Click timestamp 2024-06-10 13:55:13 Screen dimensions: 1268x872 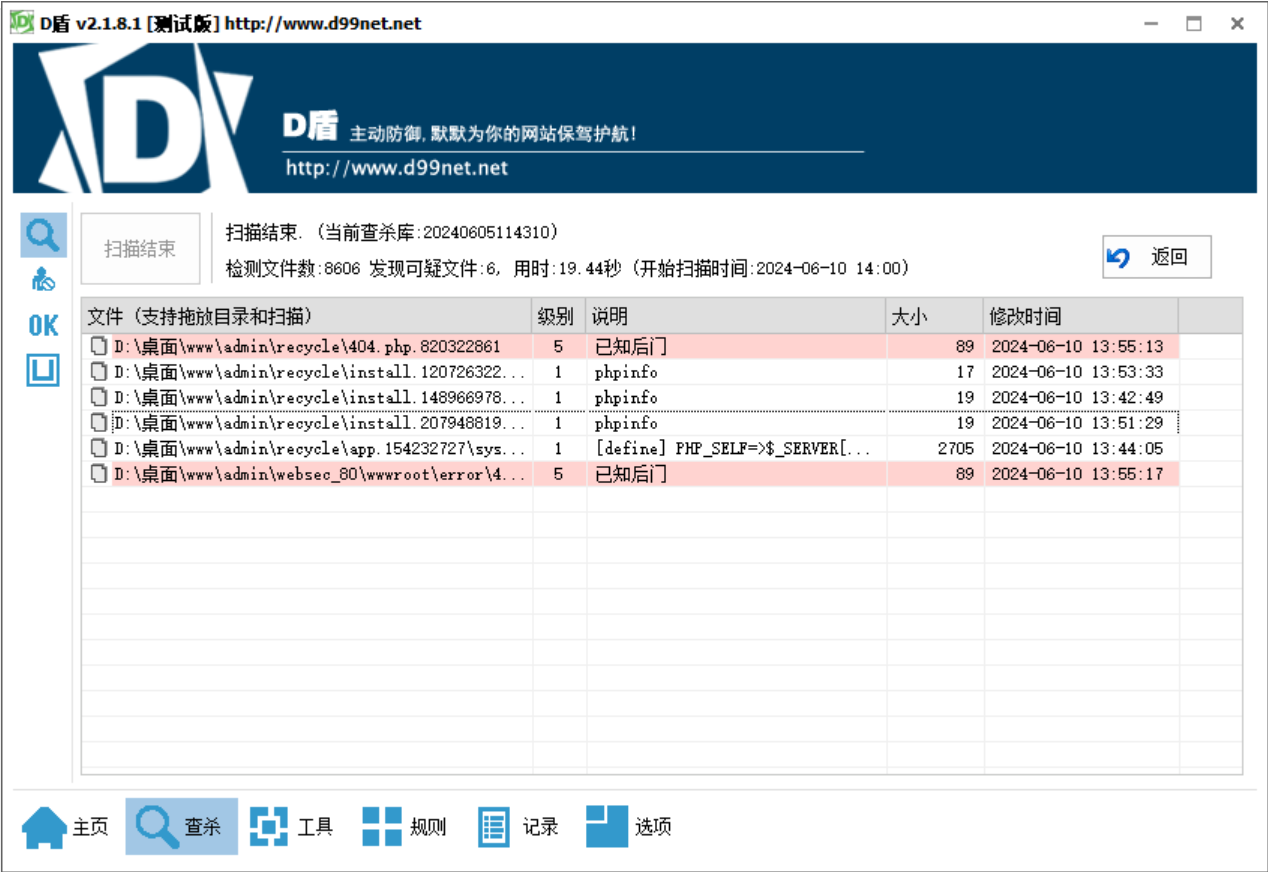pos(1077,347)
